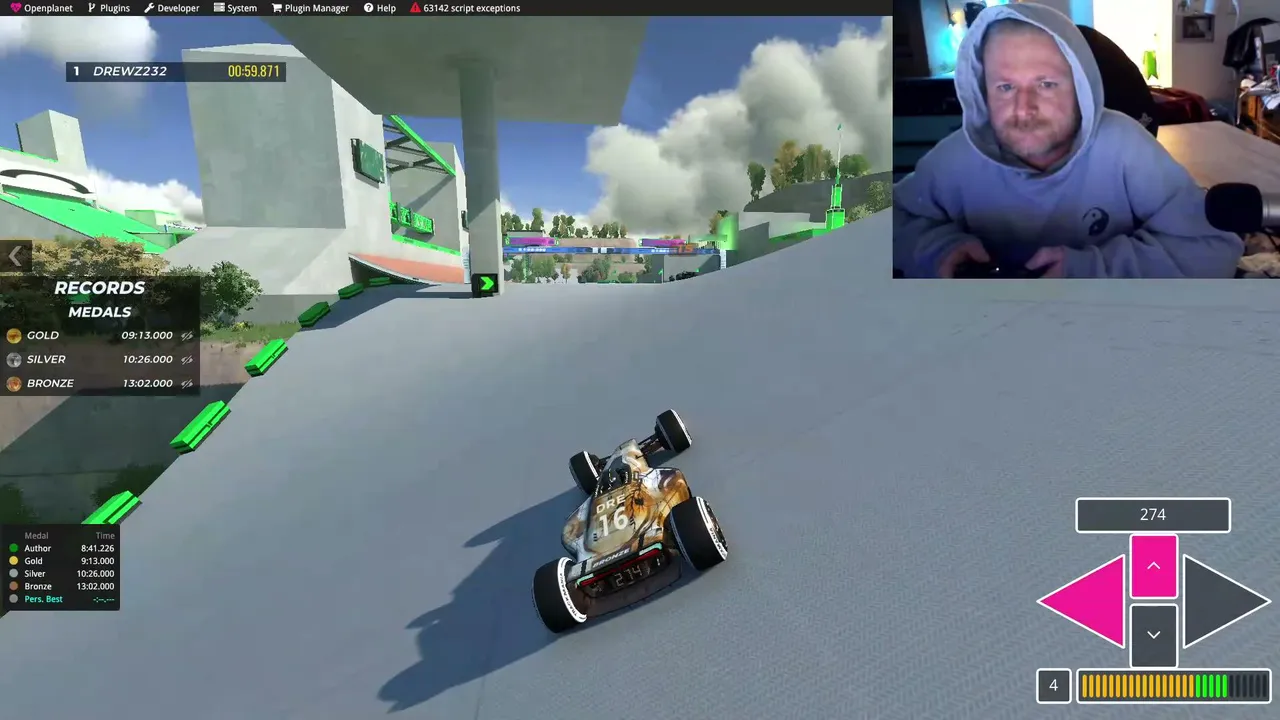Image resolution: width=1280 pixels, height=720 pixels.
Task: Click the speed readout showing 274
Action: [x=1153, y=515]
